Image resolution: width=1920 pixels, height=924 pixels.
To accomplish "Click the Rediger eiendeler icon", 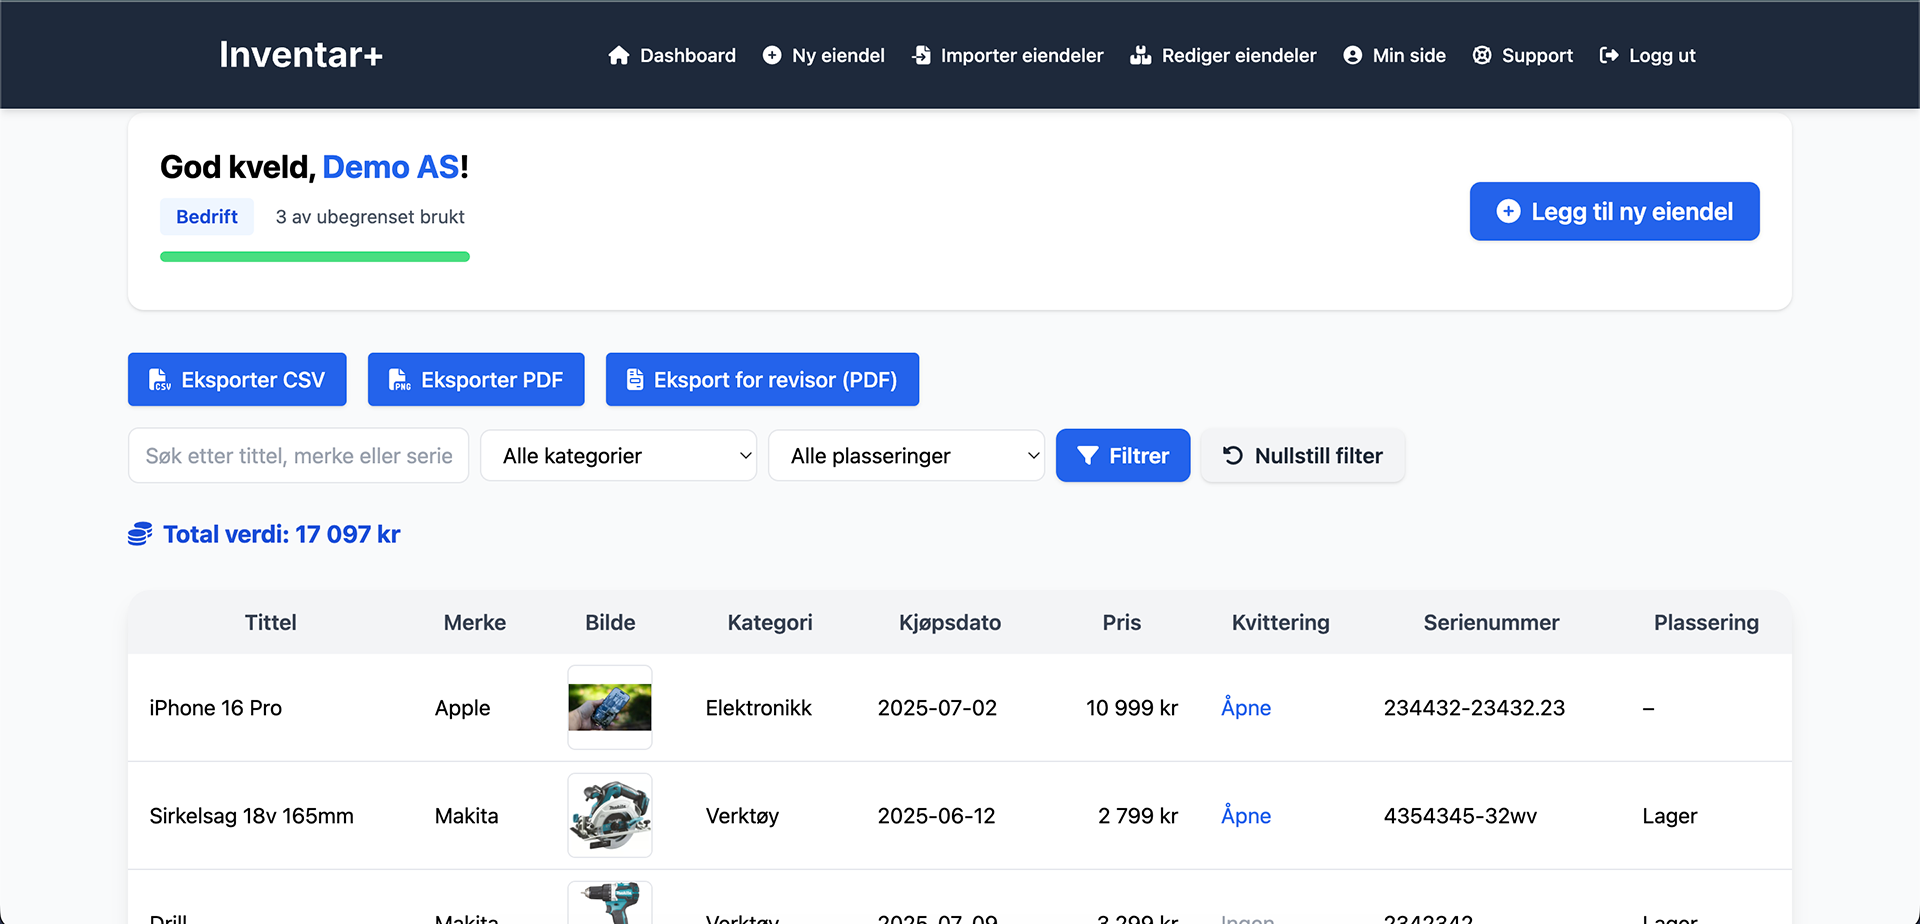I will [x=1140, y=56].
